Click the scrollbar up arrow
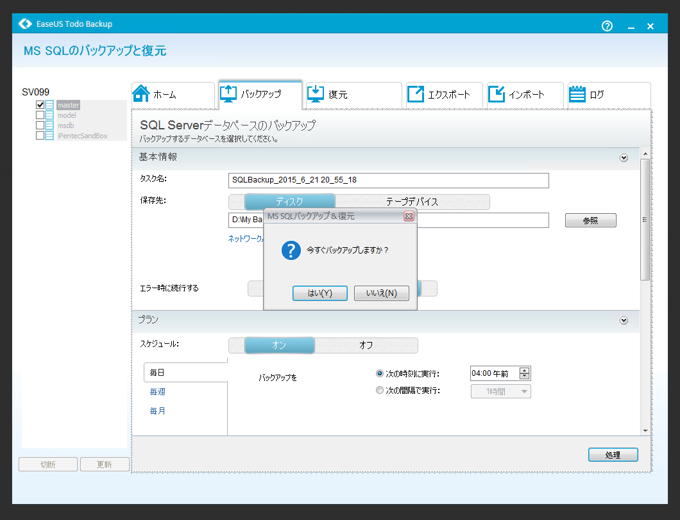Viewport: 680px width, 520px height. [645, 154]
